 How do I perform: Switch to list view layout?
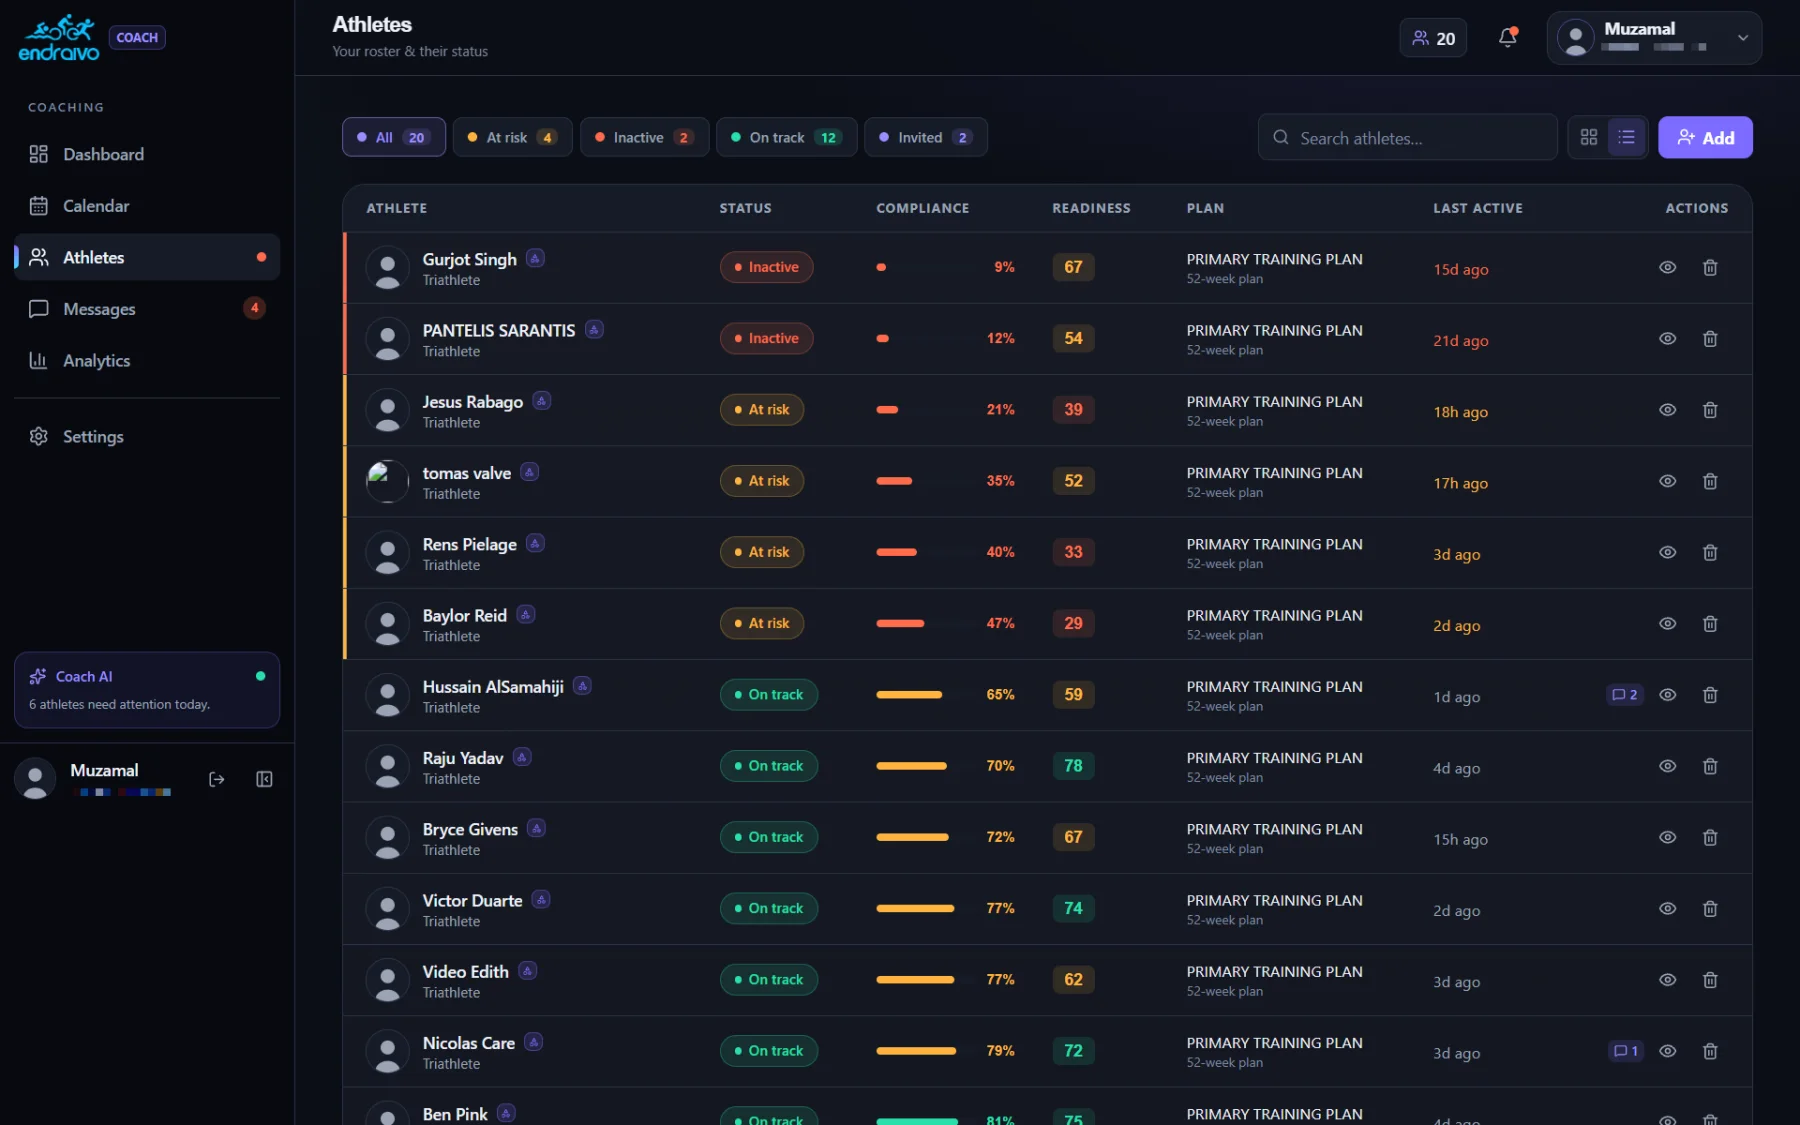tap(1627, 137)
